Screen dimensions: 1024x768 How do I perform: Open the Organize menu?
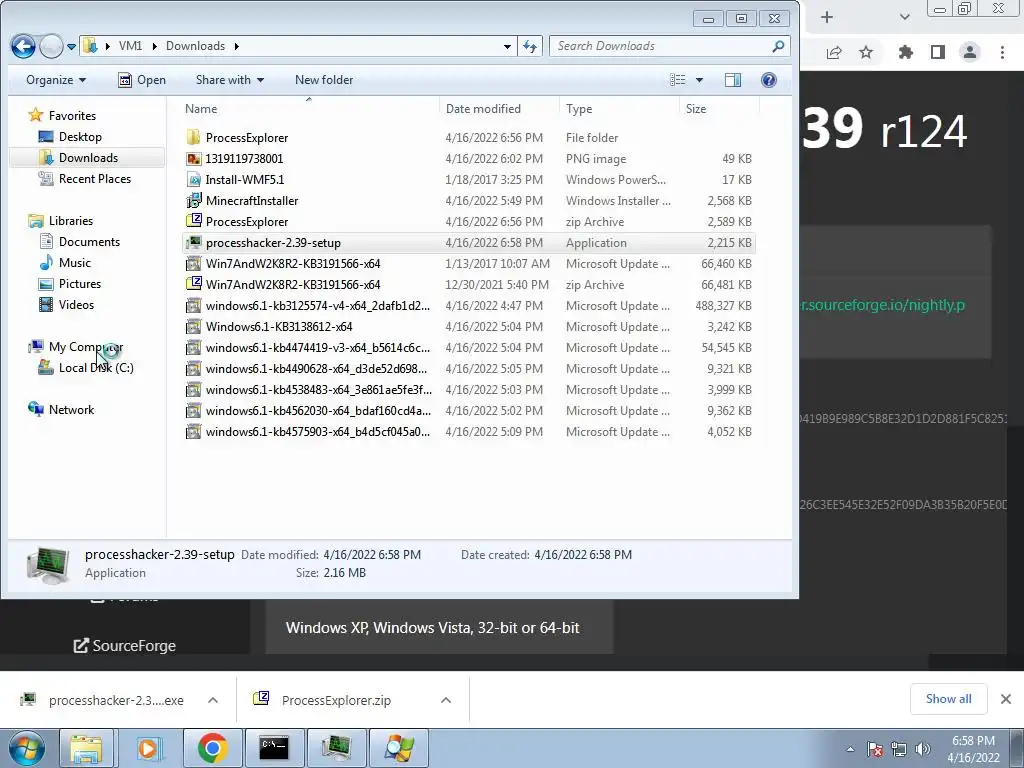pyautogui.click(x=56, y=80)
